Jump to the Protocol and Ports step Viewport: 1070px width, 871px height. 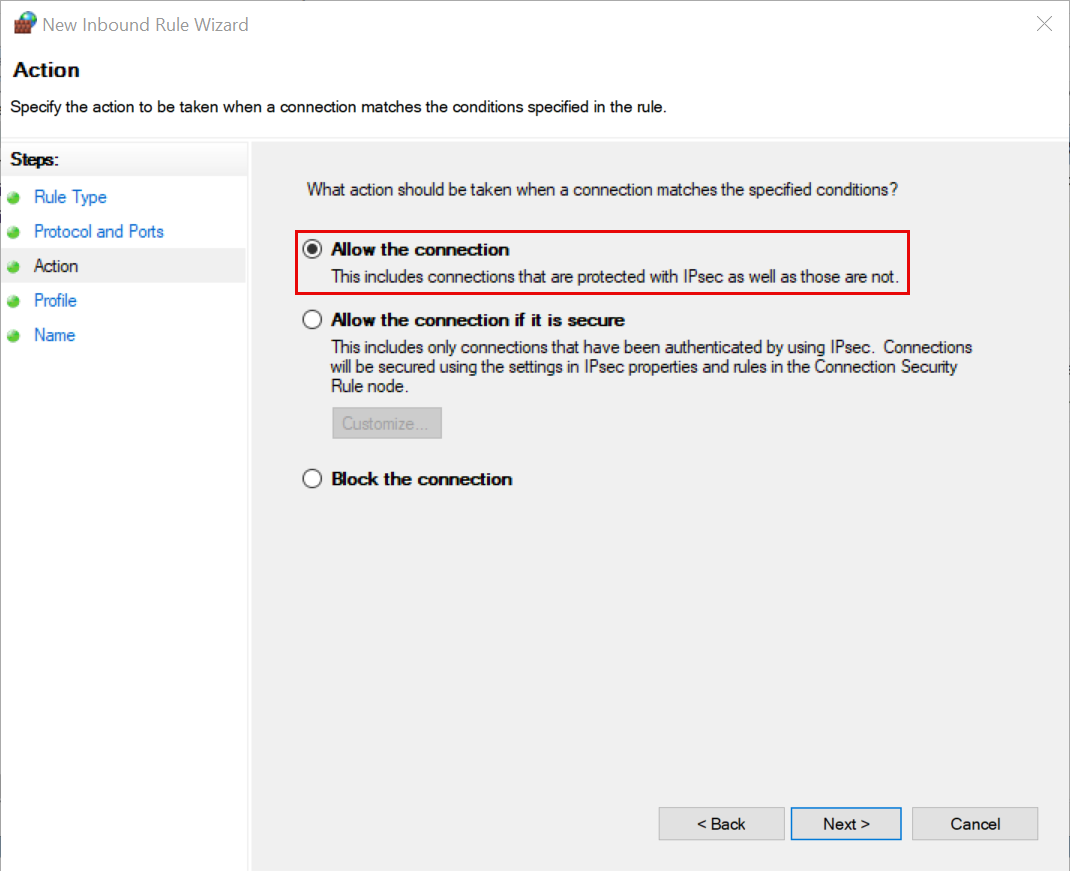click(98, 232)
